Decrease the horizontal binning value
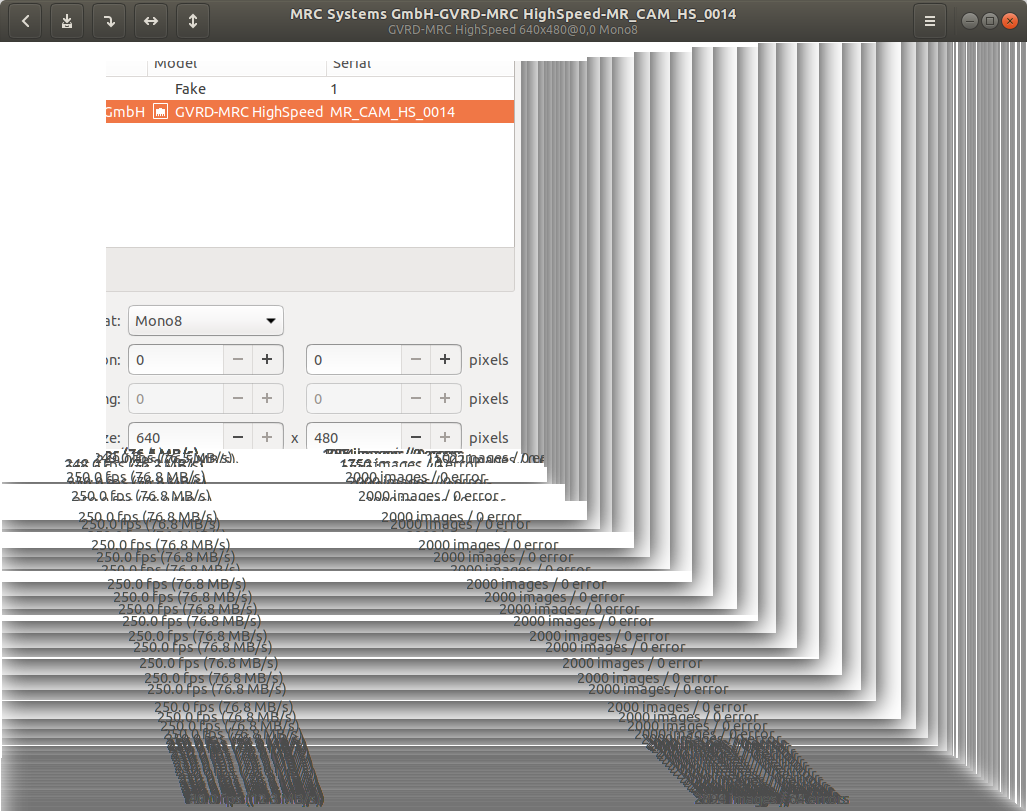1027x811 pixels. click(x=238, y=398)
